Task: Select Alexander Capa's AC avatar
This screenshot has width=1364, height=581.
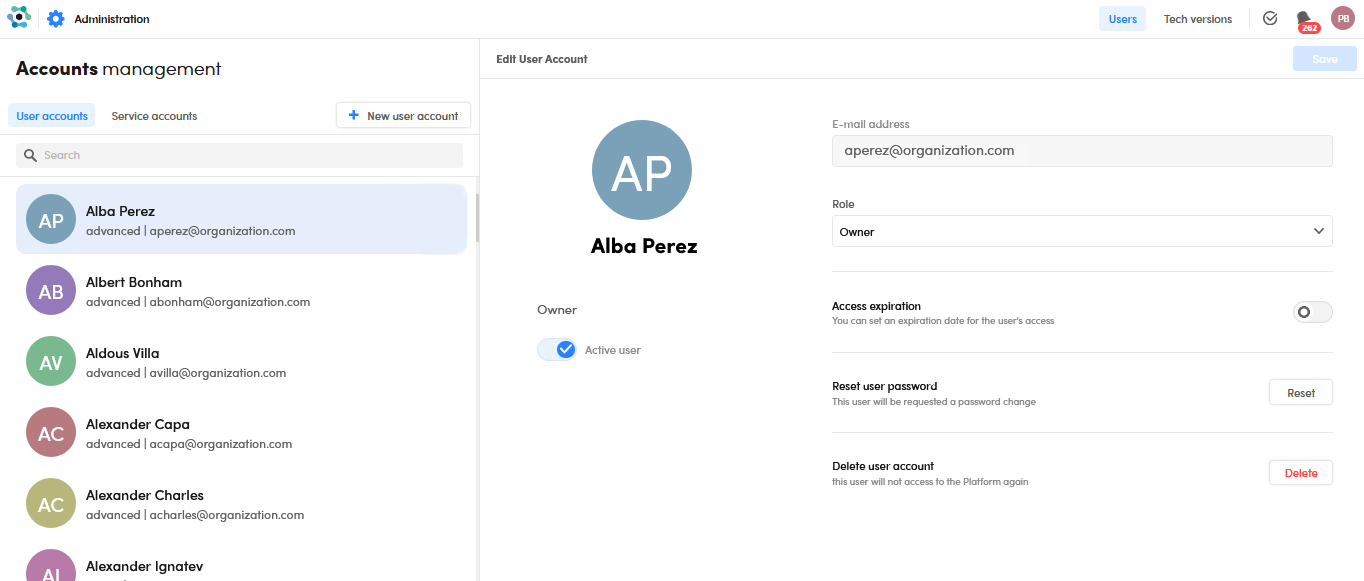Action: (51, 433)
